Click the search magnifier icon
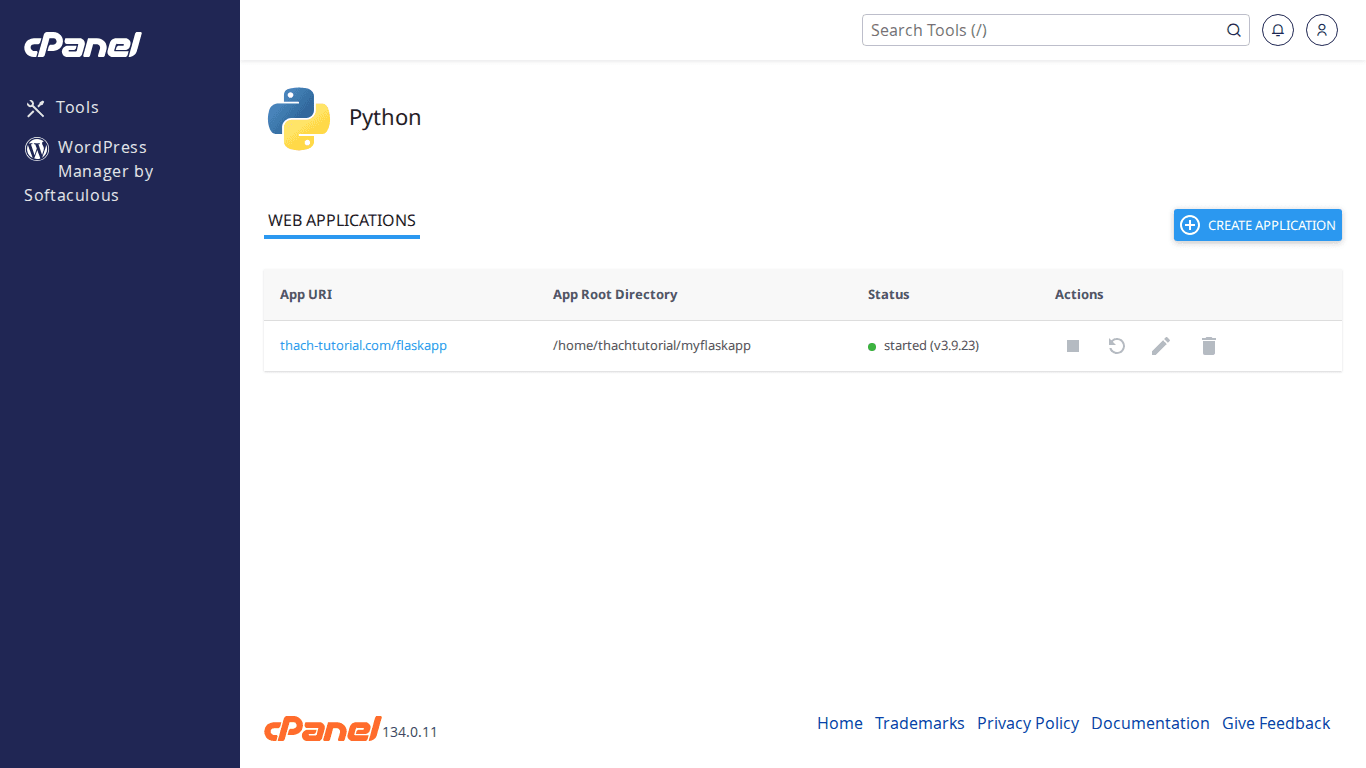The width and height of the screenshot is (1366, 768). point(1233,30)
